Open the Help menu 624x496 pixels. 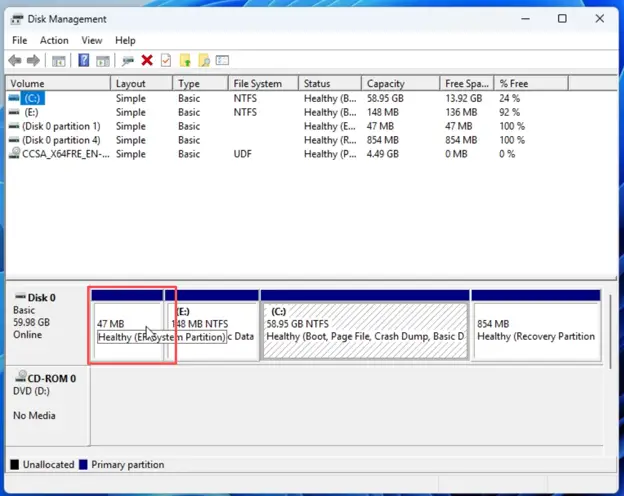[125, 41]
